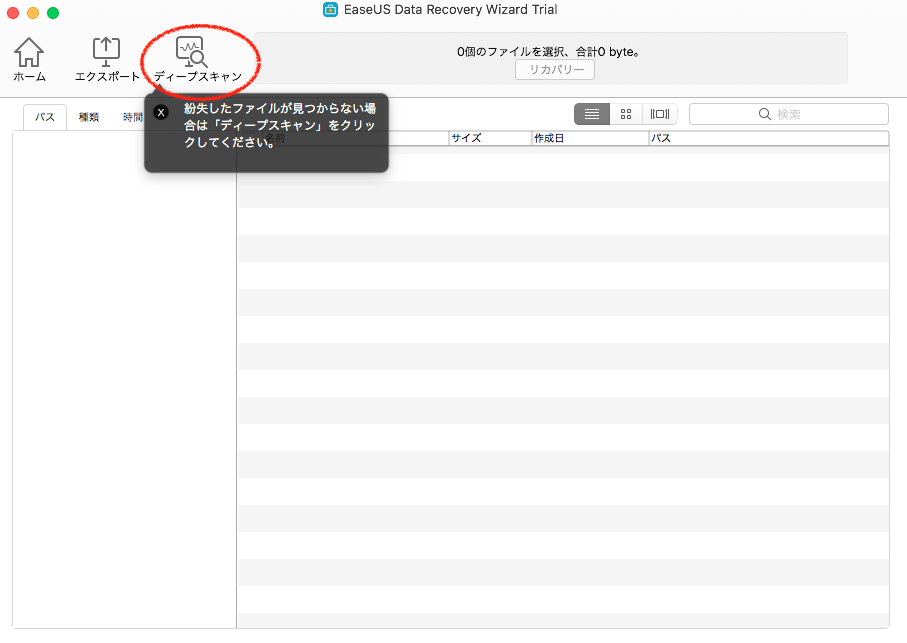The height and width of the screenshot is (643, 907).
Task: Start a ディープスキャン deep scan
Action: click(198, 60)
